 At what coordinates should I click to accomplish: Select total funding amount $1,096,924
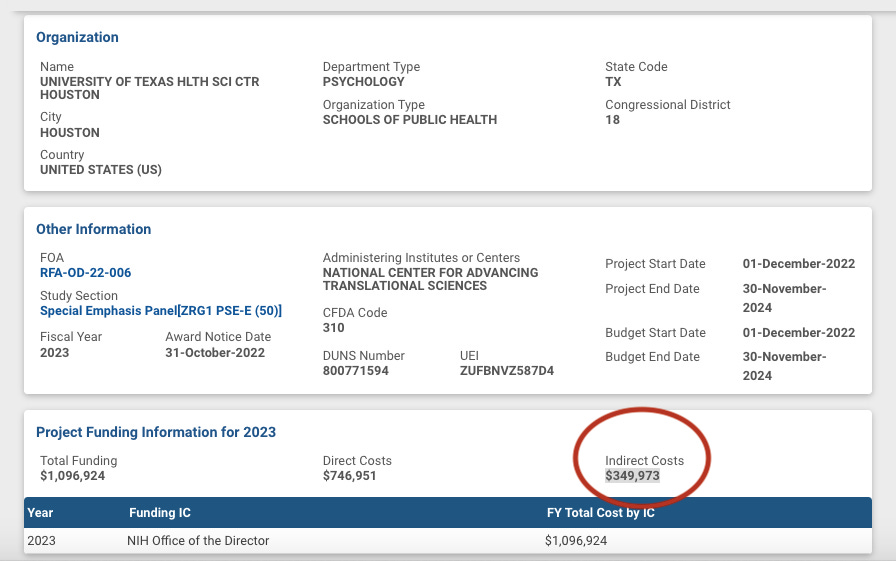point(73,476)
